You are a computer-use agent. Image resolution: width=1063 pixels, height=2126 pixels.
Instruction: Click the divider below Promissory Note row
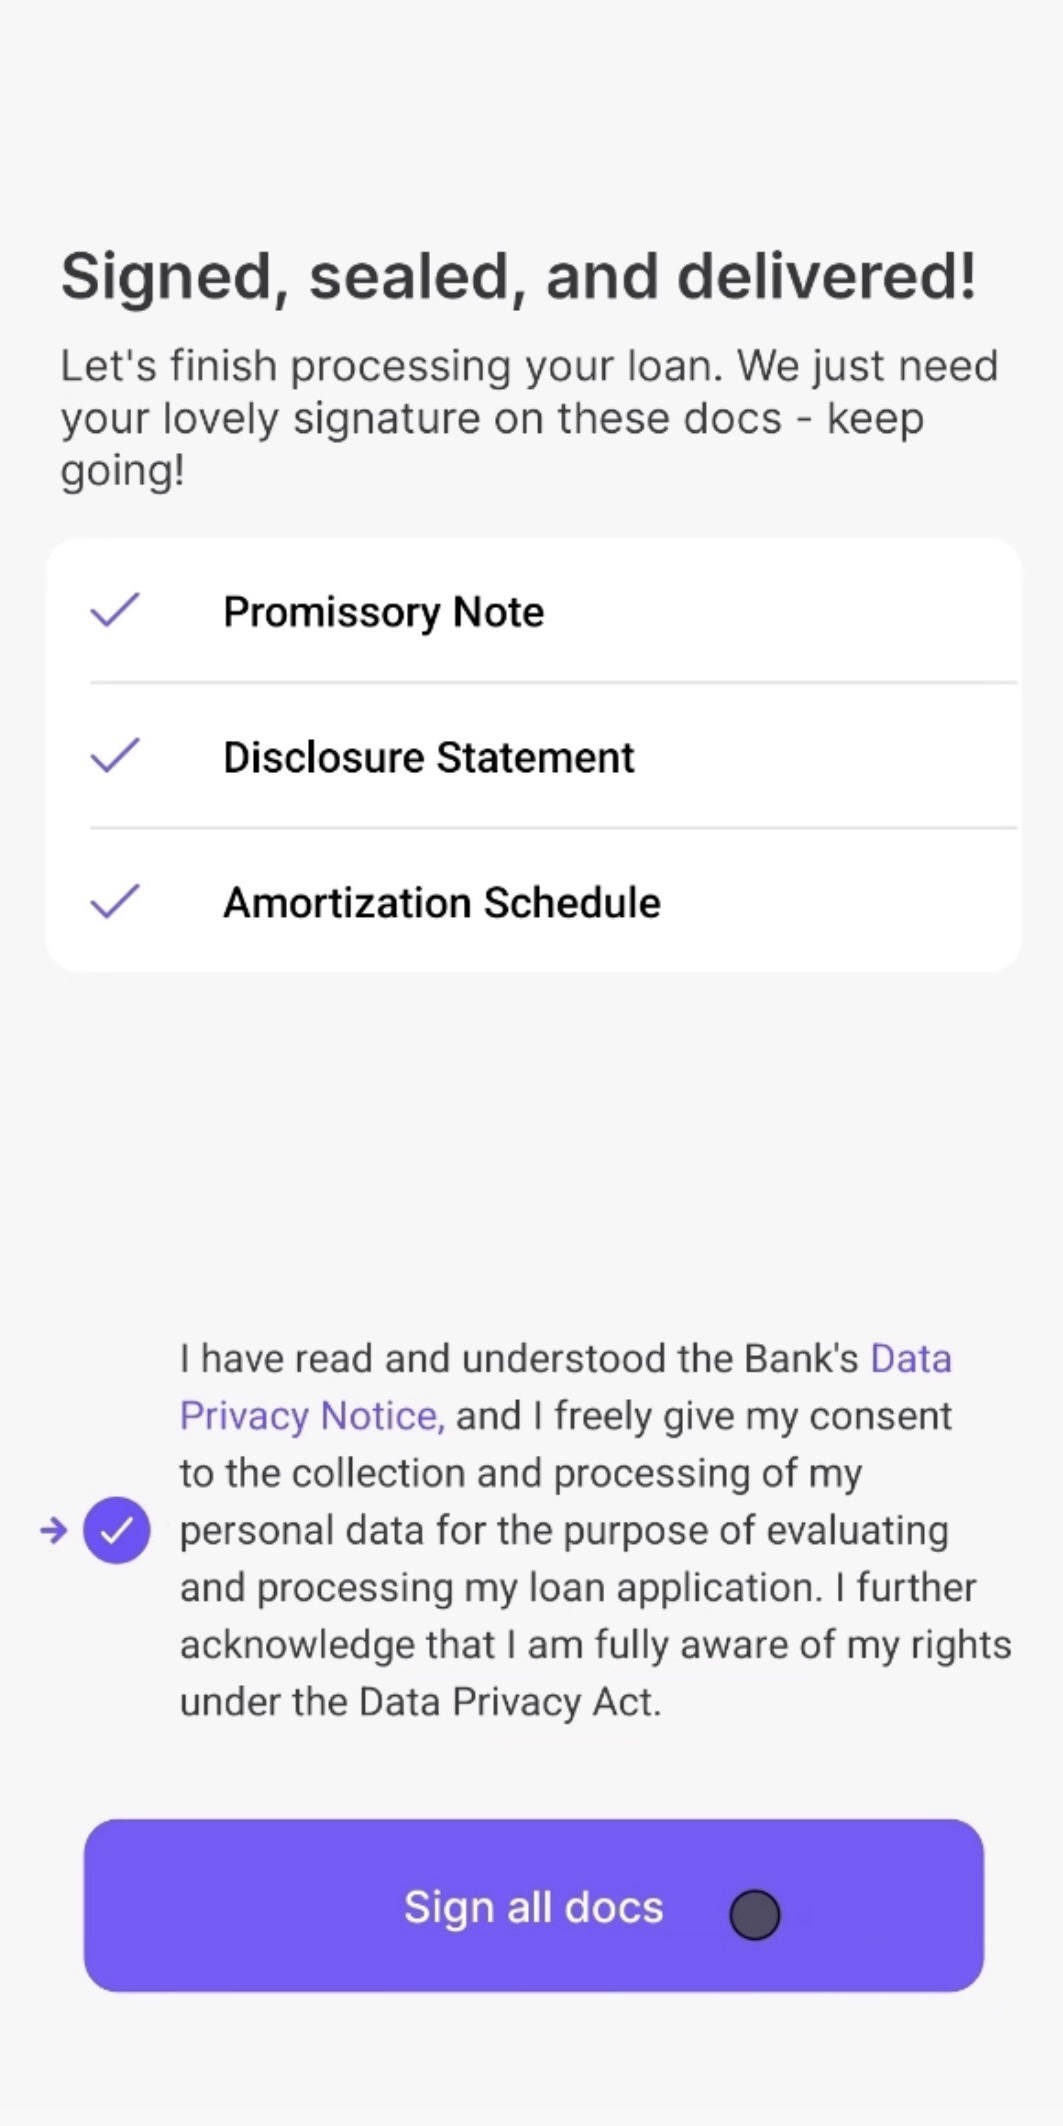click(x=553, y=683)
